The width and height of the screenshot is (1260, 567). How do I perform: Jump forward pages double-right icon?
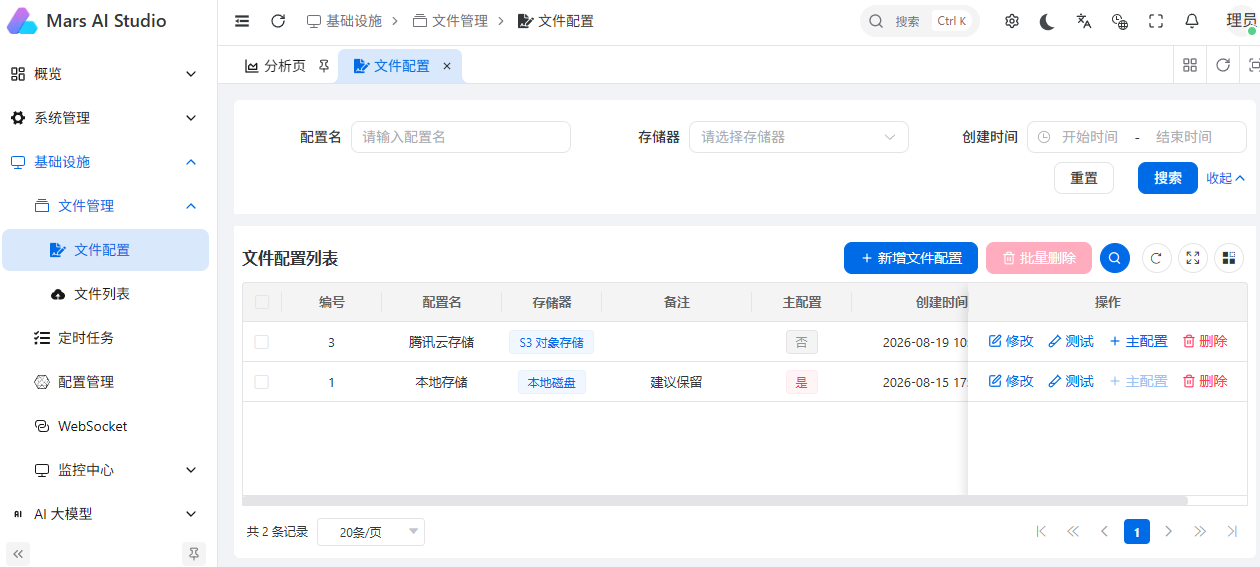(1200, 532)
